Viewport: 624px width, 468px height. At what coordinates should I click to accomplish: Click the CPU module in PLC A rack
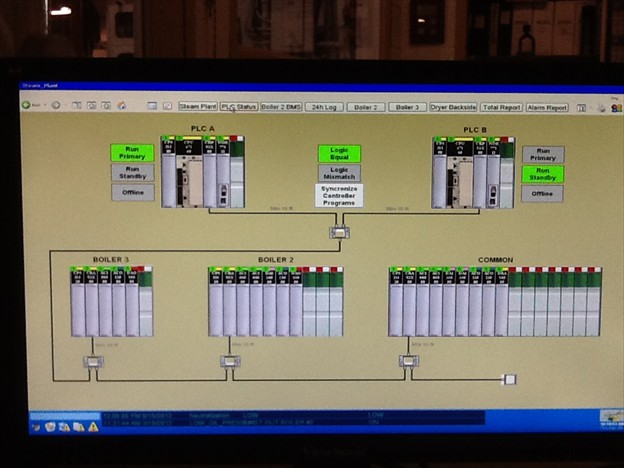point(188,172)
